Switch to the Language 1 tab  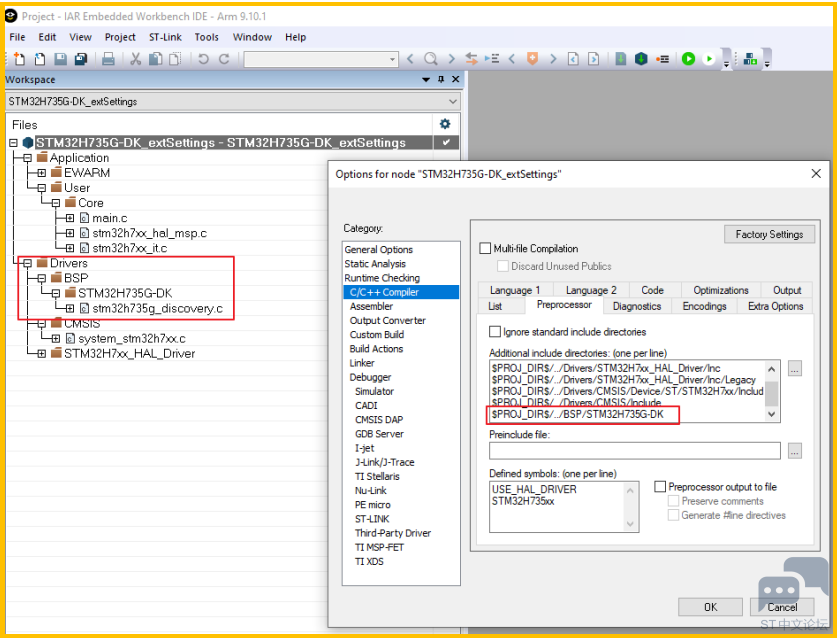515,290
